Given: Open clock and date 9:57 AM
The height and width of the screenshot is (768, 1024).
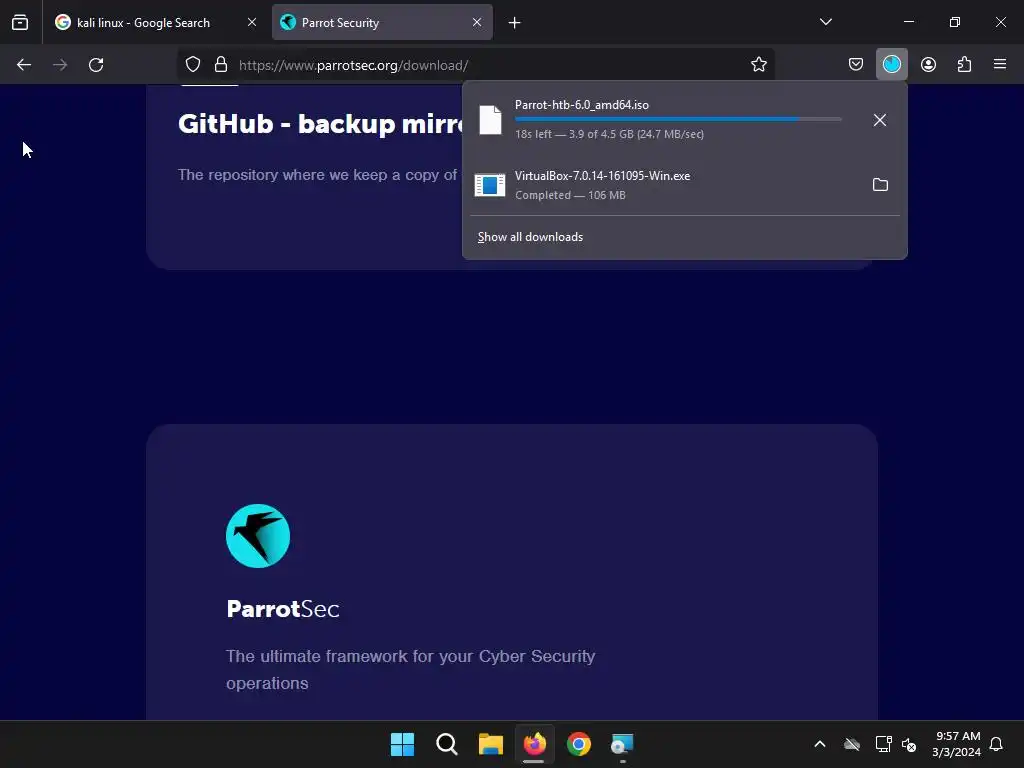Looking at the screenshot, I should [957, 744].
